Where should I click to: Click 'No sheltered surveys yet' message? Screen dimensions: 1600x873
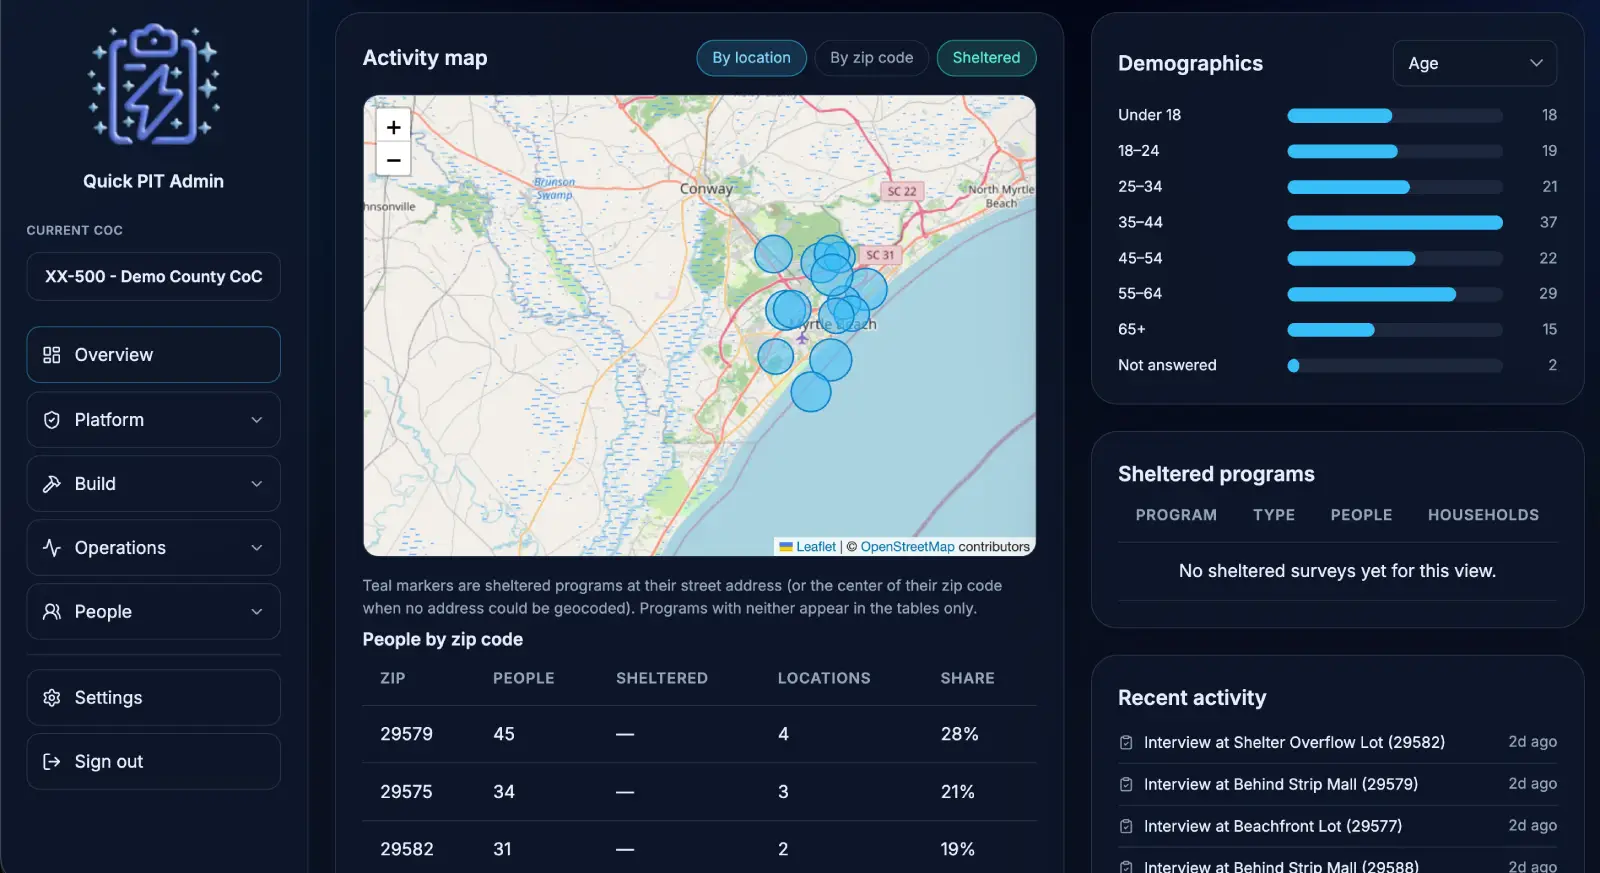(1337, 571)
